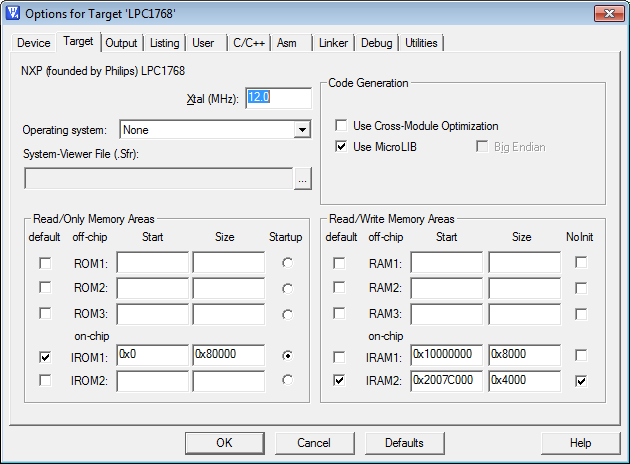Click the Xtal (MHz) input field
This screenshot has width=630, height=464.
(x=278, y=98)
